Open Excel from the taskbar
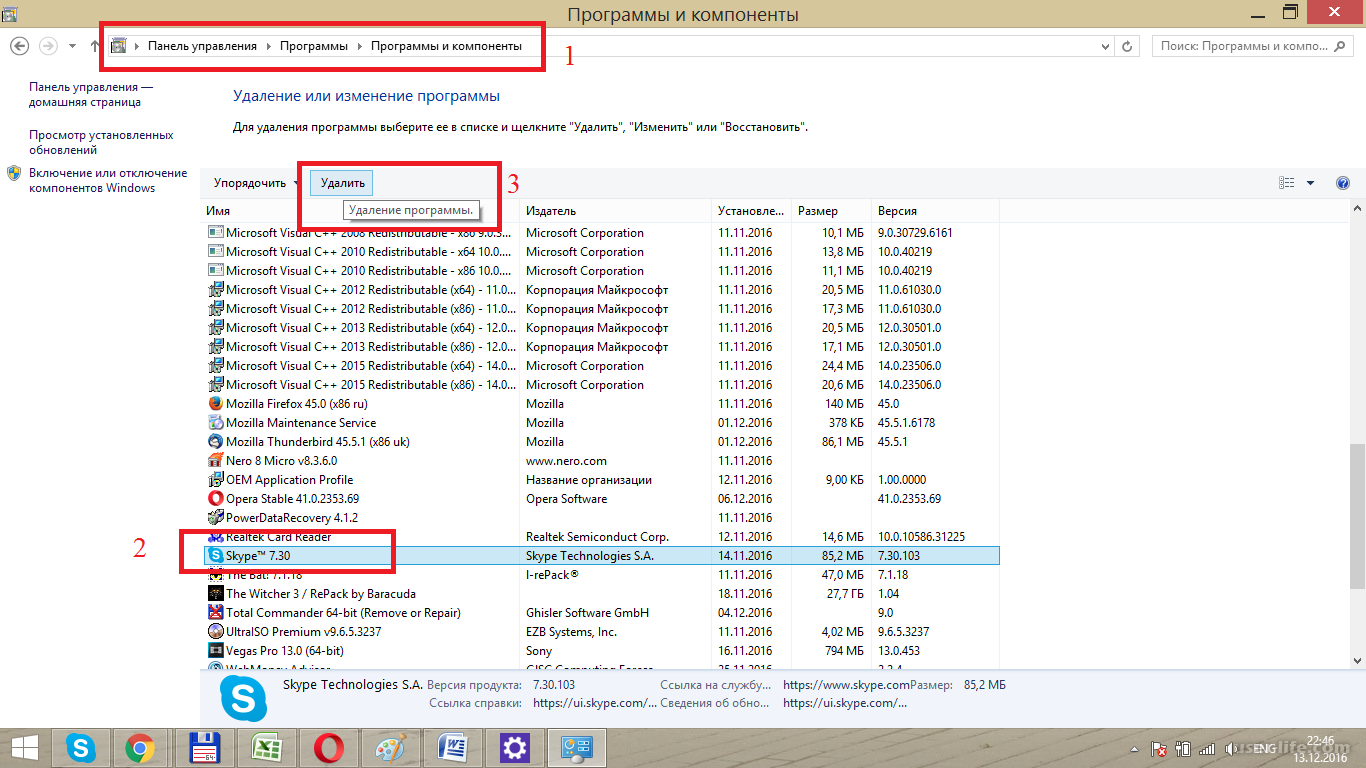Screen dimensions: 1366x768 [265, 748]
